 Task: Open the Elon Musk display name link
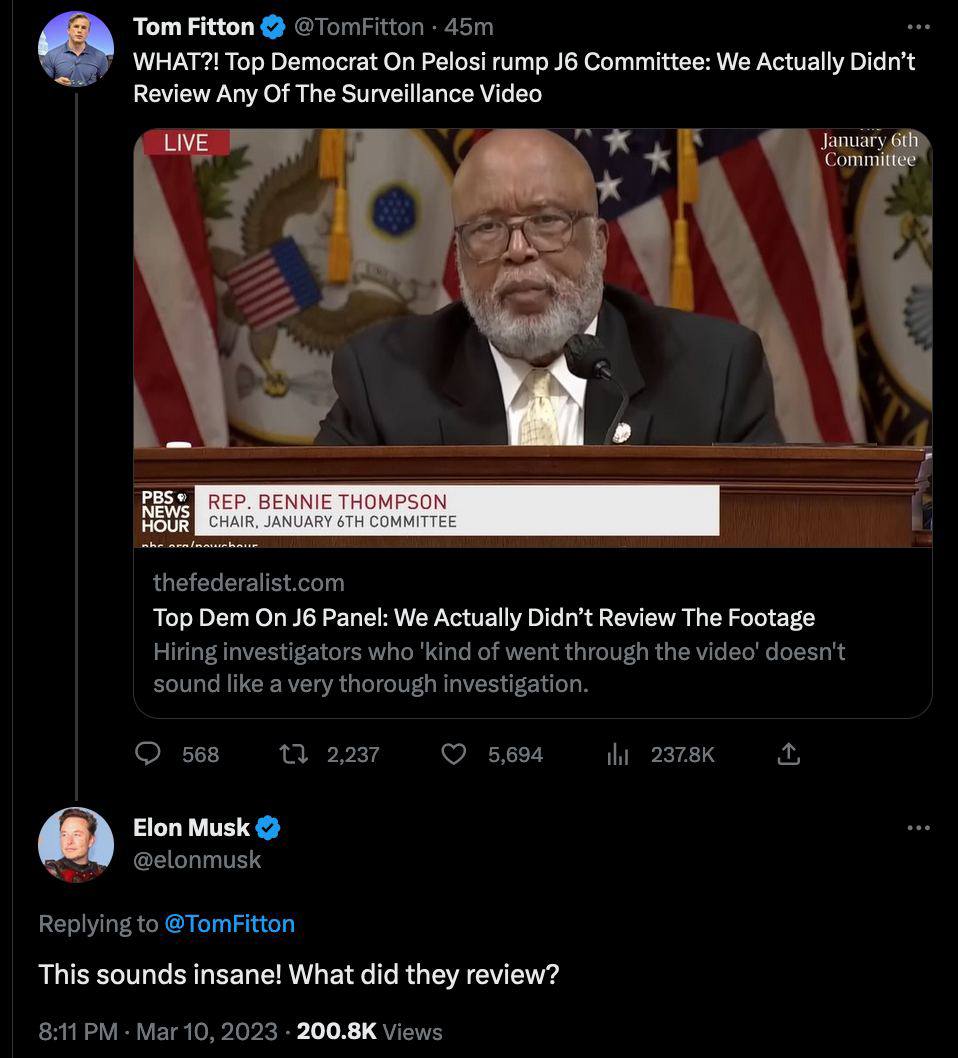(x=191, y=828)
